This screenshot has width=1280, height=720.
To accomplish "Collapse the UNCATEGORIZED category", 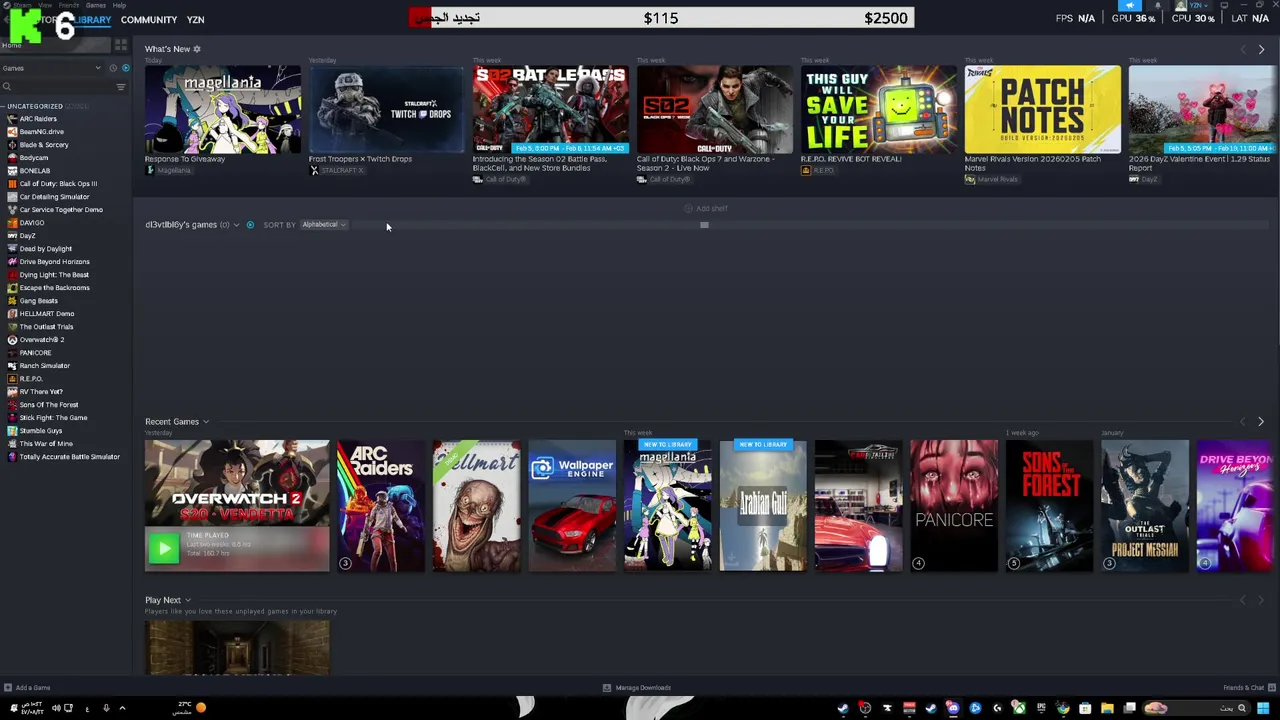I will 35,106.
